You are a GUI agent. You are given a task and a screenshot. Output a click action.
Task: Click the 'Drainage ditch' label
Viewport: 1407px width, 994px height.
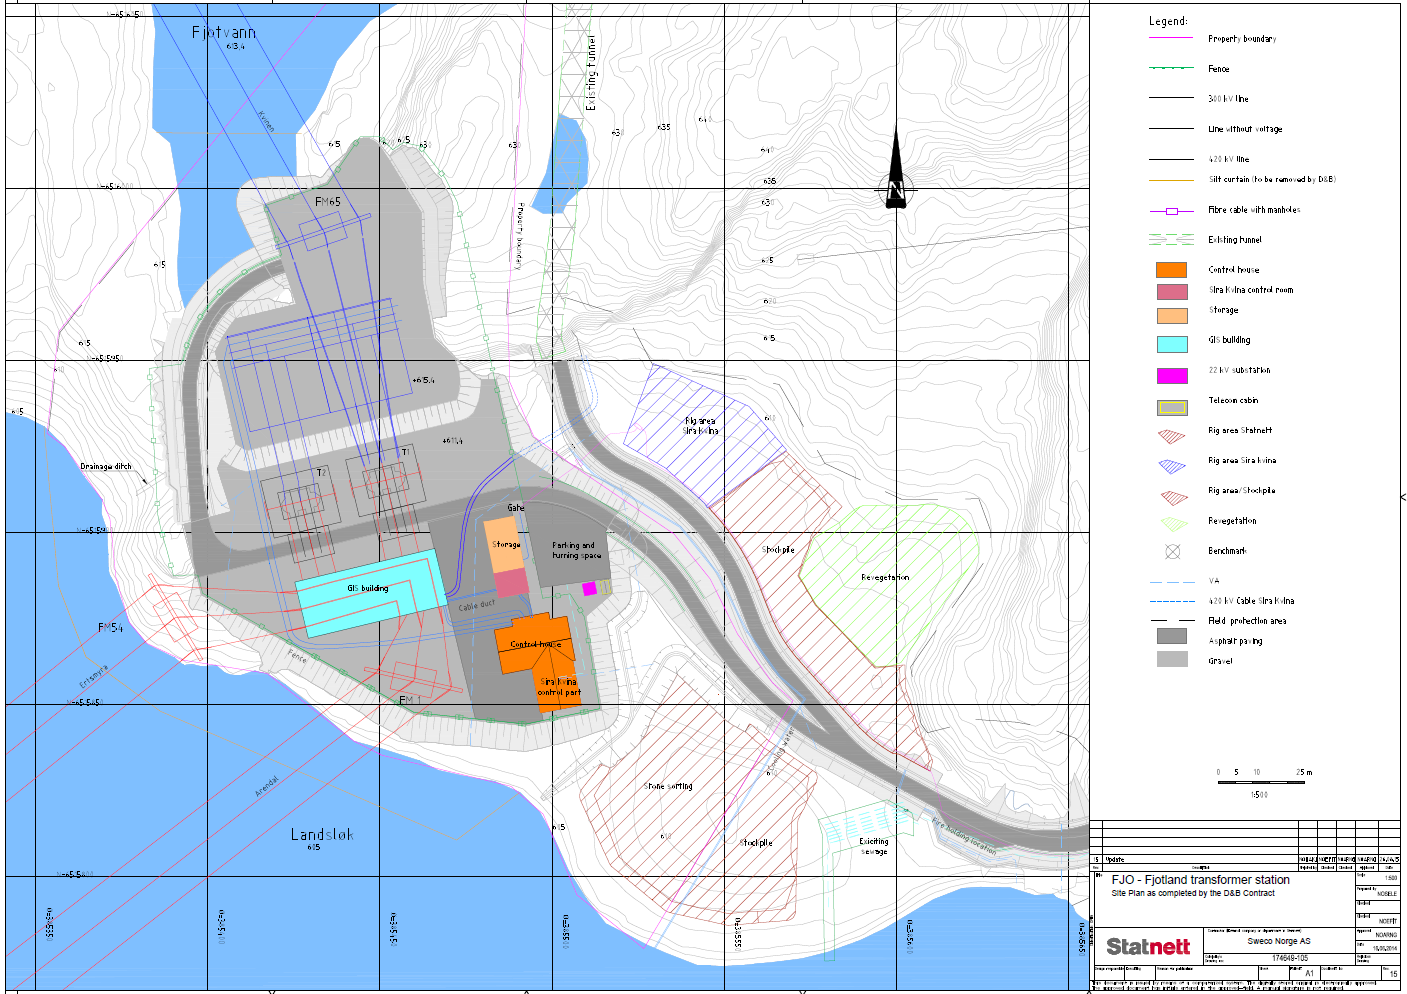[106, 466]
